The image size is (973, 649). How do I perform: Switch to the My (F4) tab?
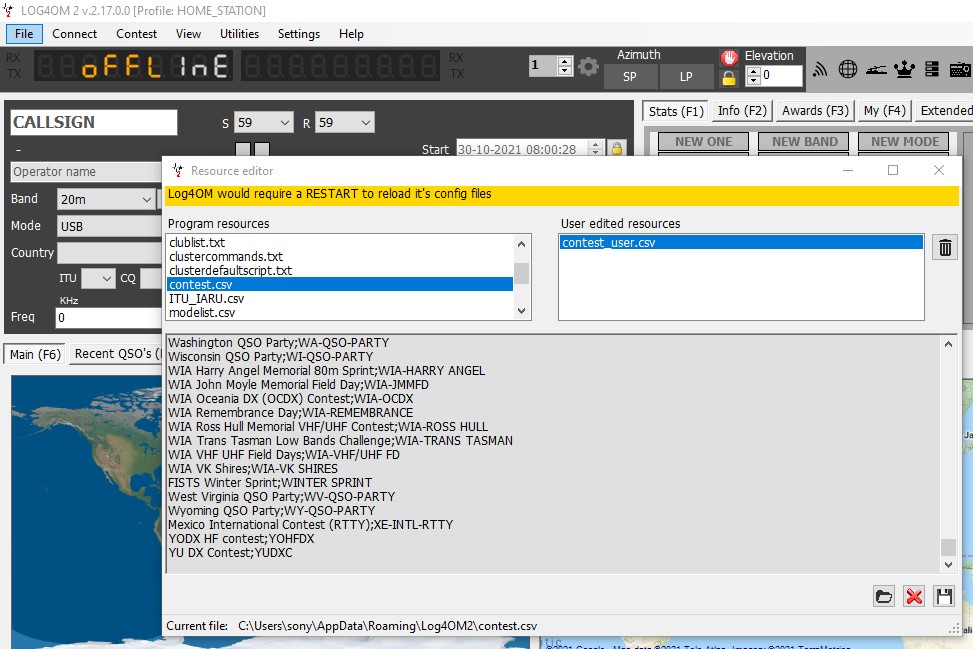coord(885,110)
